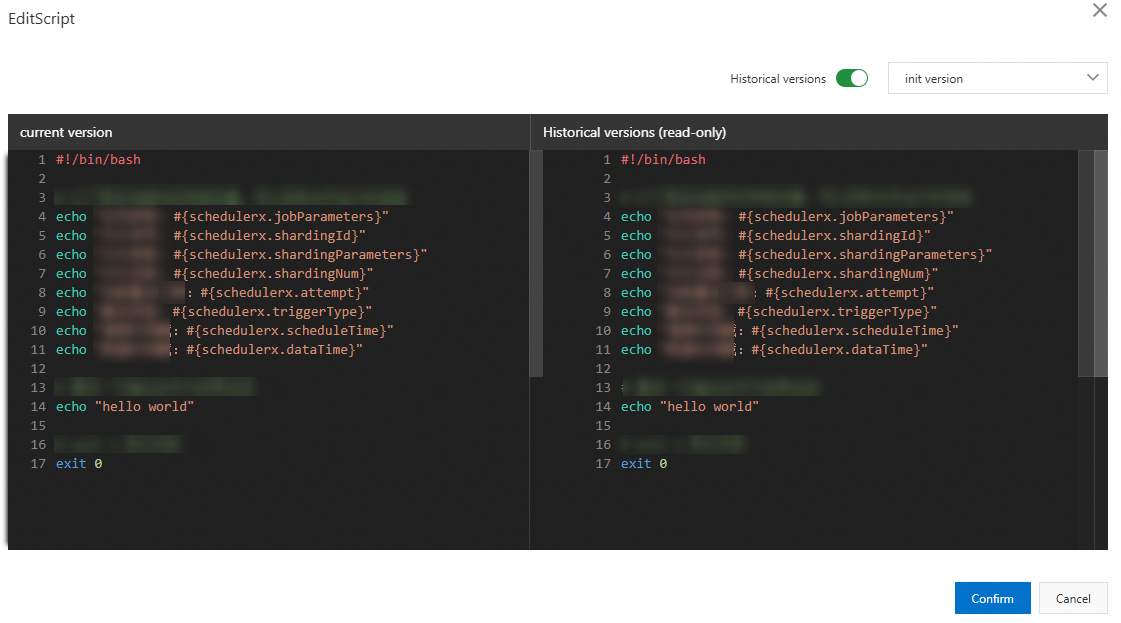Click echo "hello world" in current version

tap(125, 406)
